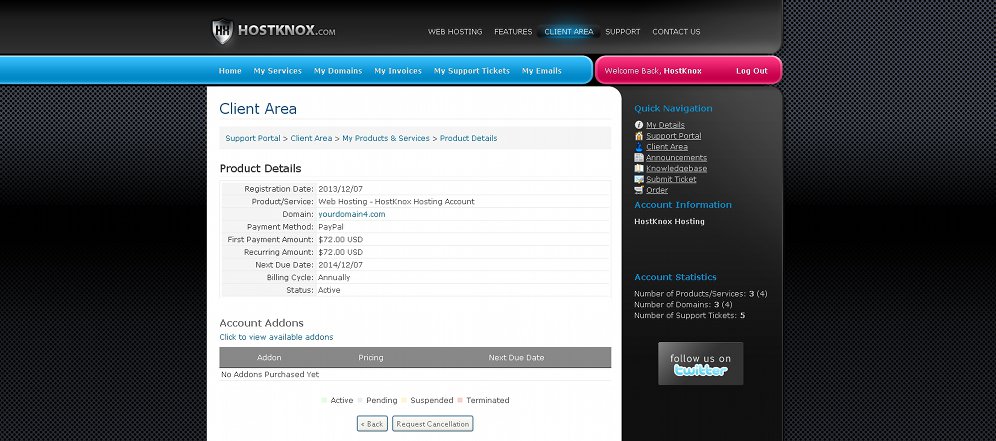The width and height of the screenshot is (996, 441).
Task: Click the Back button
Action: pos(372,424)
